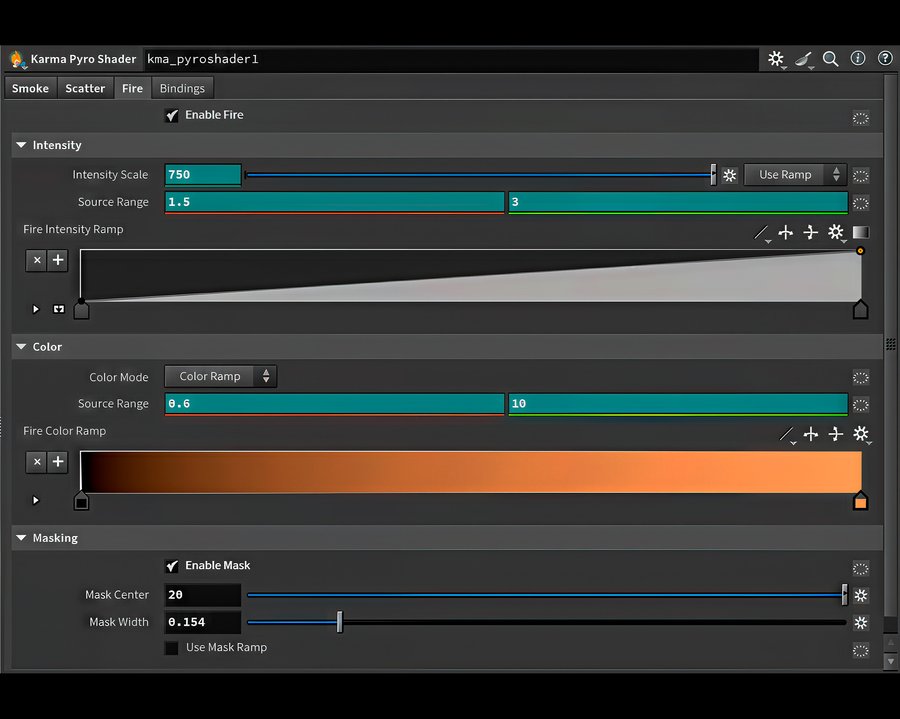The image size is (900, 719).
Task: Open the help question mark icon
Action: (885, 59)
